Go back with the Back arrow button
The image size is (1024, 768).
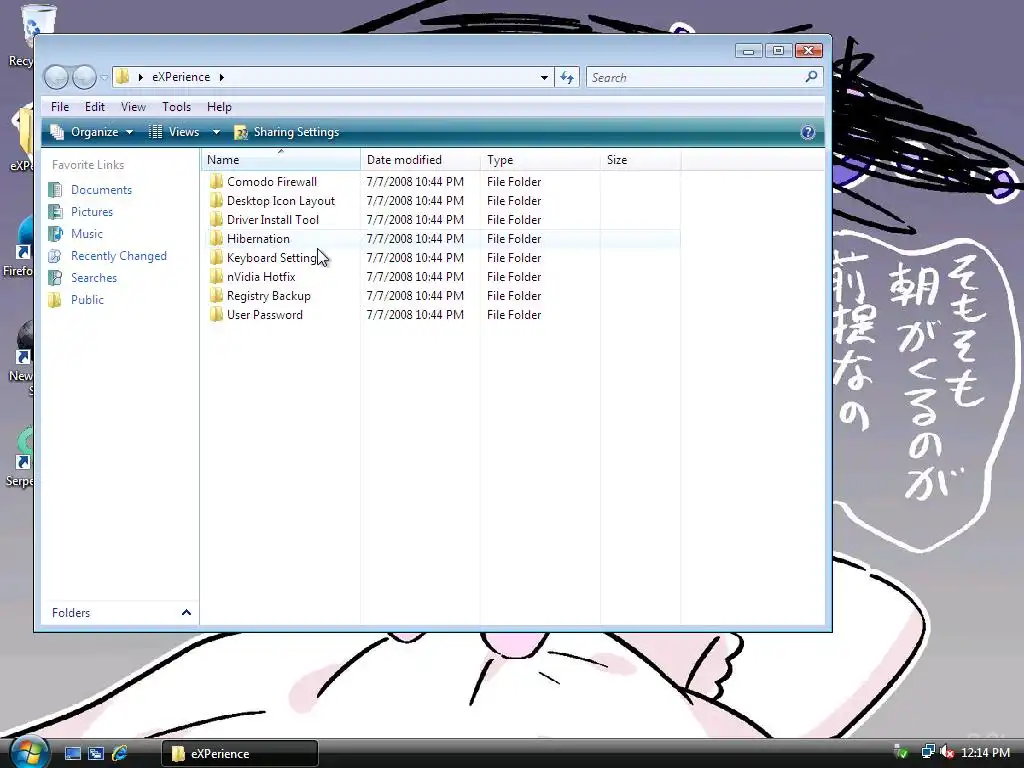[56, 78]
